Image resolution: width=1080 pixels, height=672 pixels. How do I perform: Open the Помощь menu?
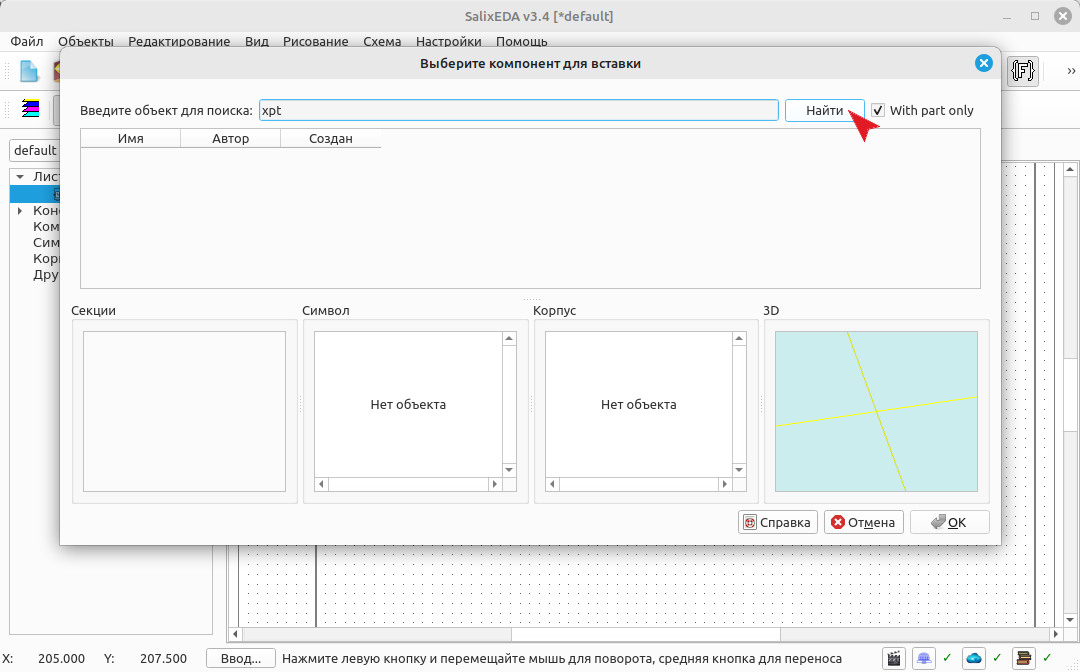coord(521,41)
